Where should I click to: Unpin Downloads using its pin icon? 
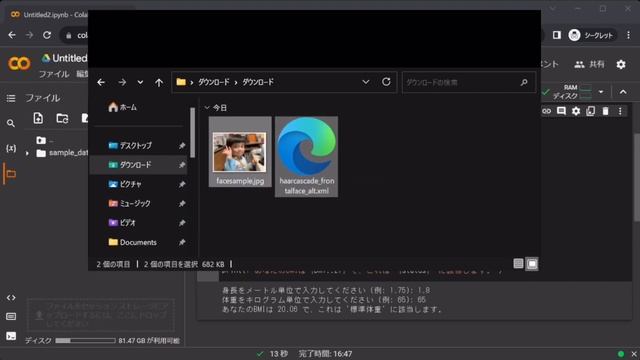182,165
